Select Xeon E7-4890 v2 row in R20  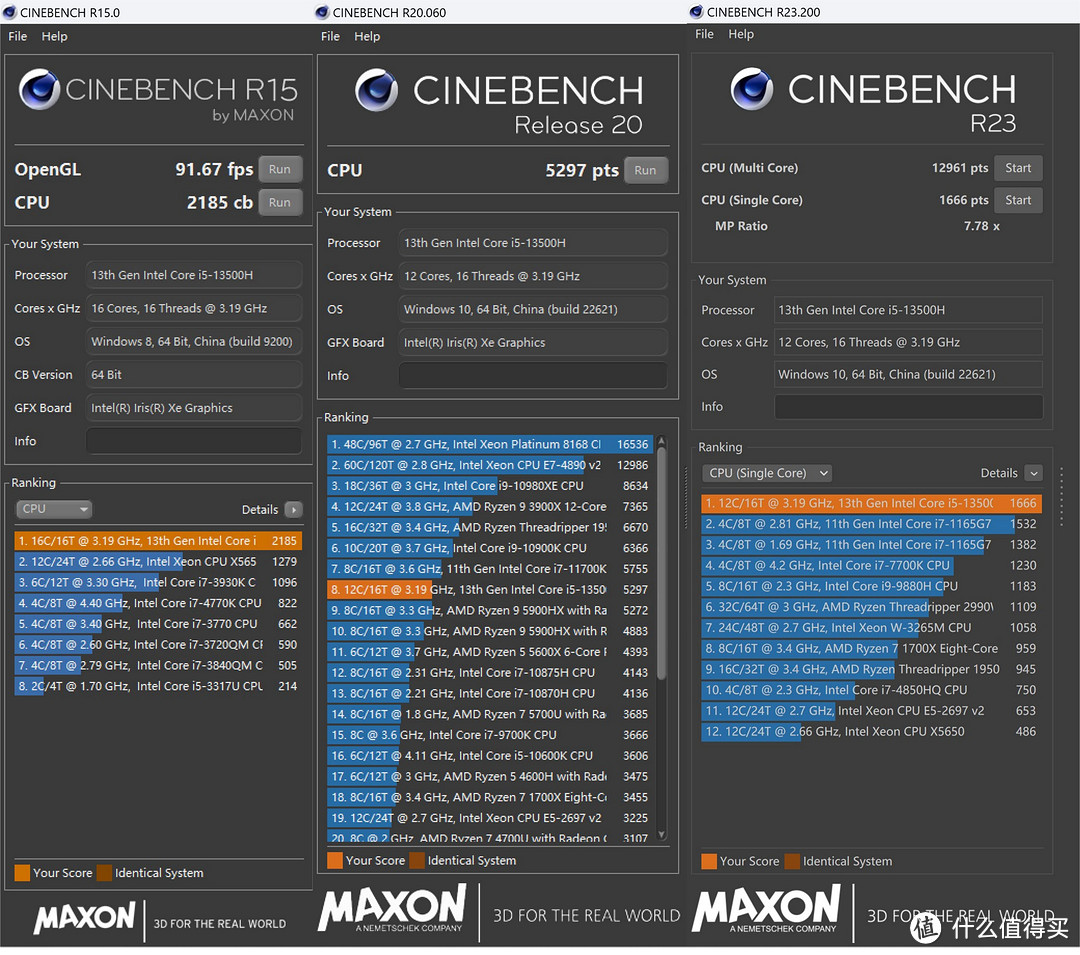490,465
